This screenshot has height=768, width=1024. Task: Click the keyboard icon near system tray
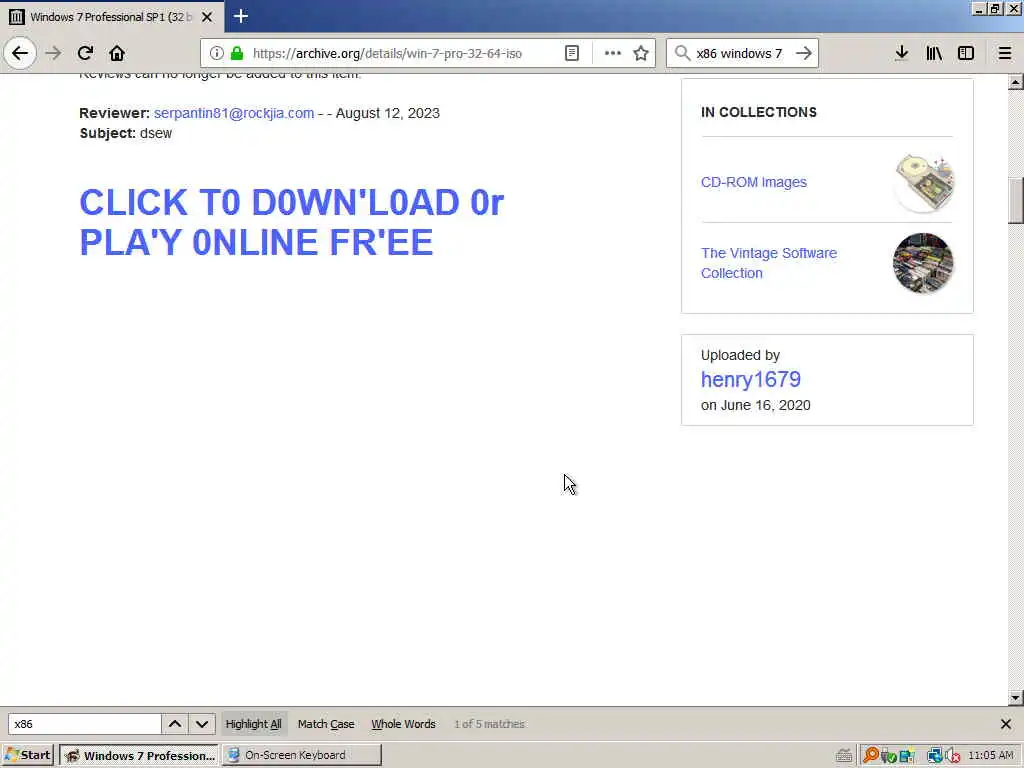coord(844,756)
